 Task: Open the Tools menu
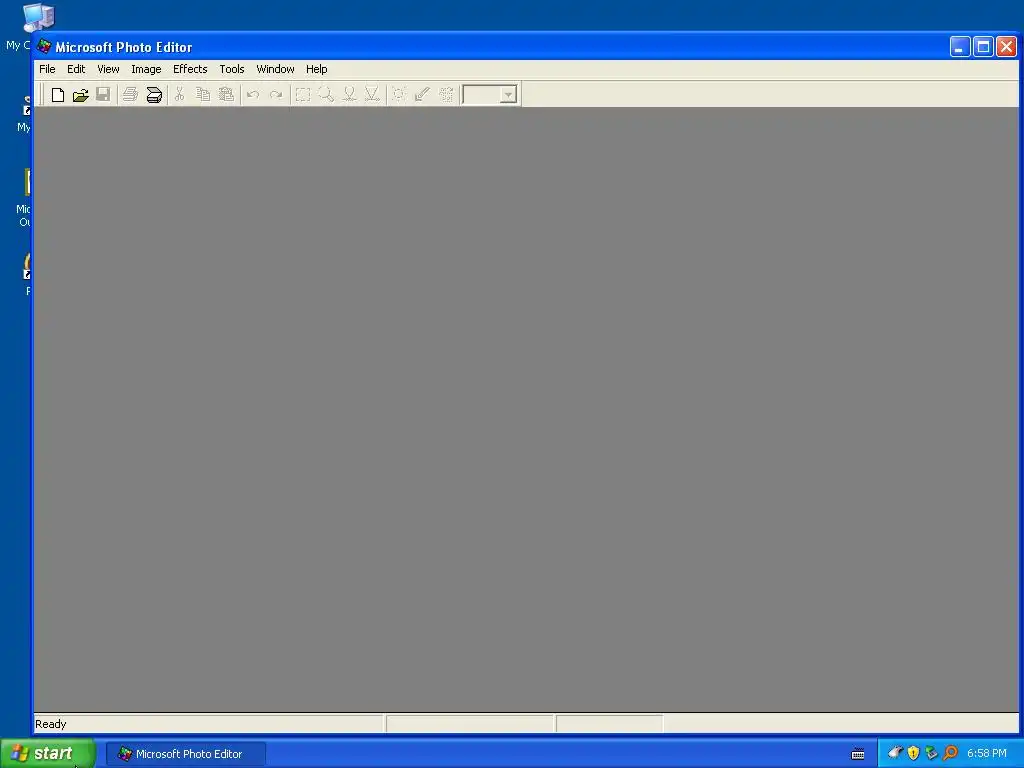point(232,69)
